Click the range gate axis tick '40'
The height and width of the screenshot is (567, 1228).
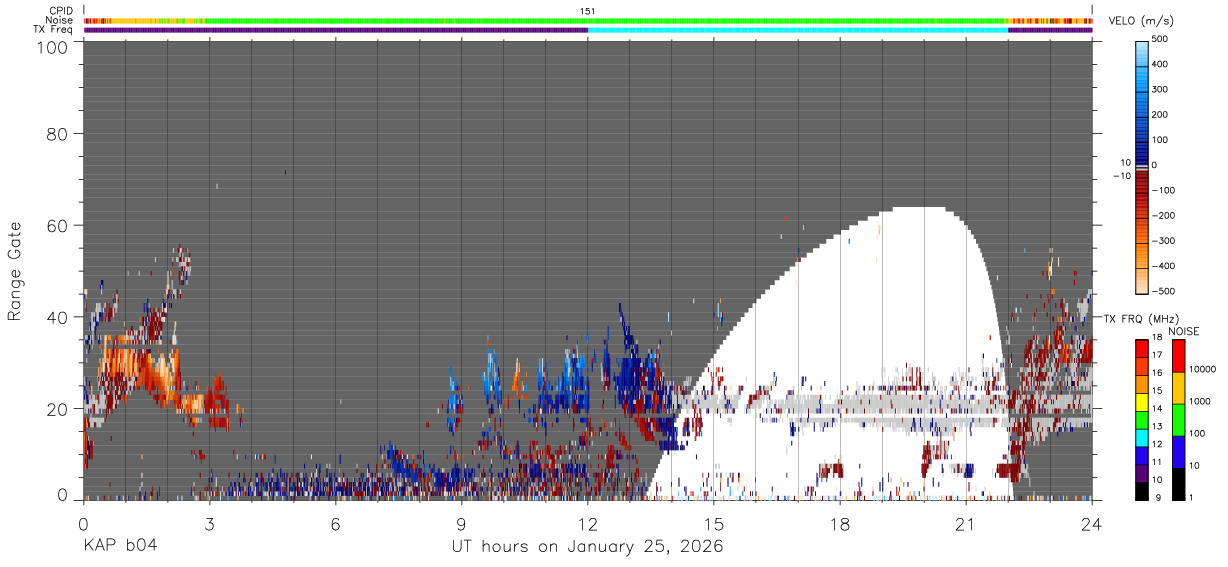tap(58, 317)
